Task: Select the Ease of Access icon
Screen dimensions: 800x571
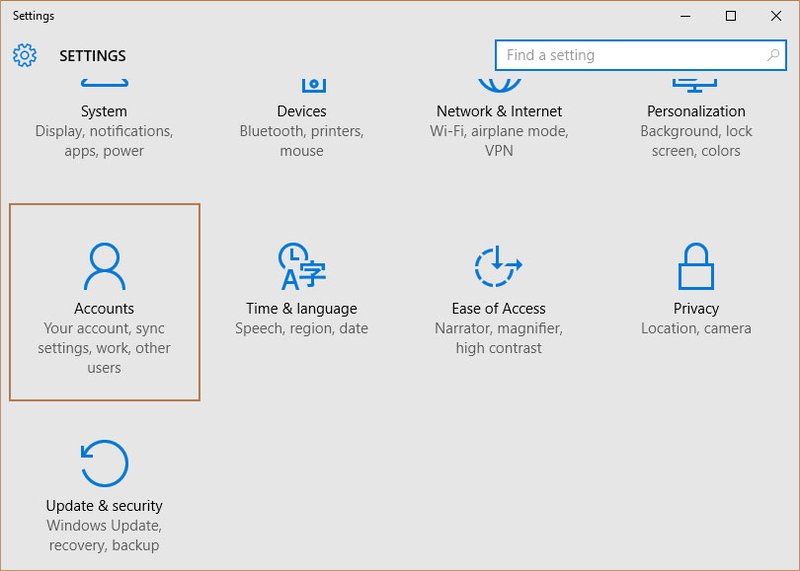Action: coord(498,266)
